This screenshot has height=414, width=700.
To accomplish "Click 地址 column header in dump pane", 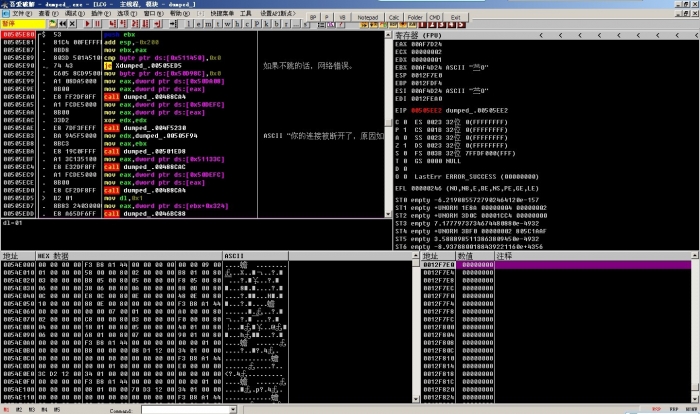I will [18, 256].
